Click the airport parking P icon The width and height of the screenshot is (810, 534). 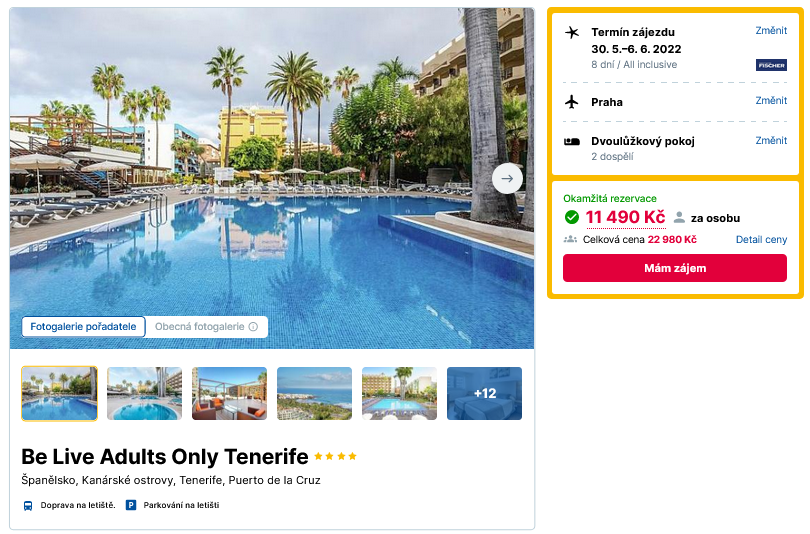[131, 505]
